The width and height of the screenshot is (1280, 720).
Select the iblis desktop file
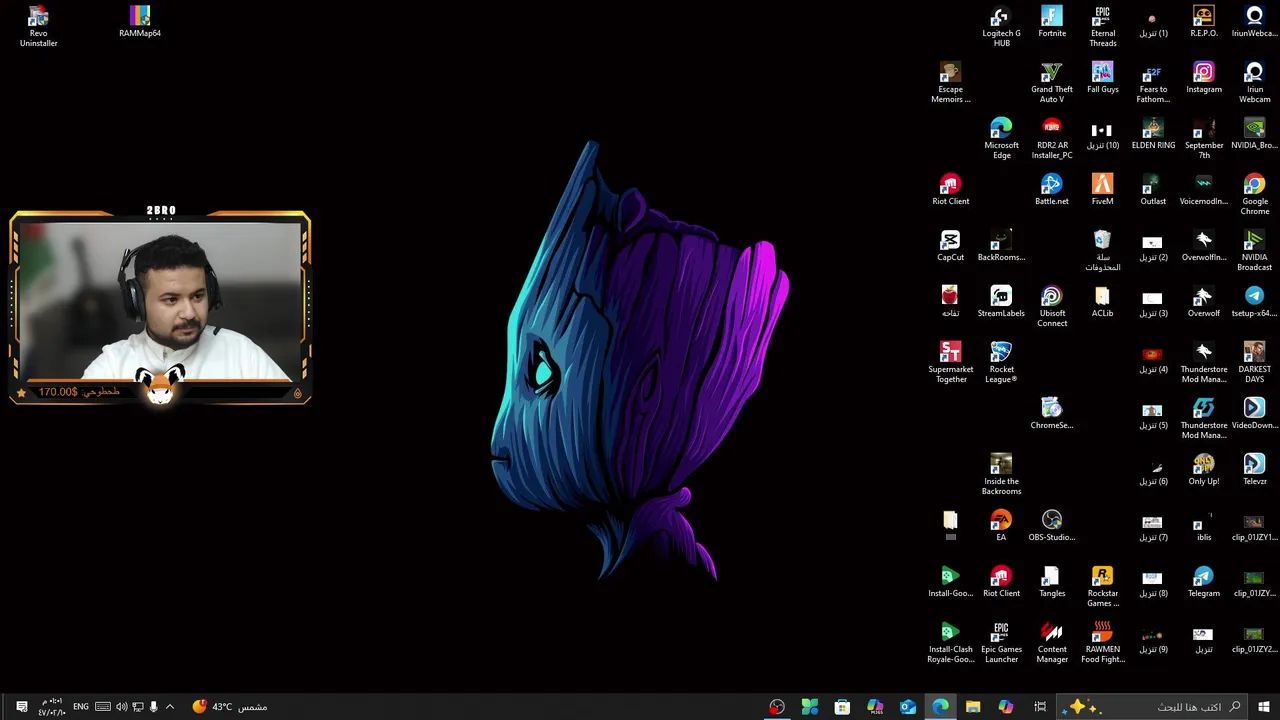click(x=1204, y=526)
